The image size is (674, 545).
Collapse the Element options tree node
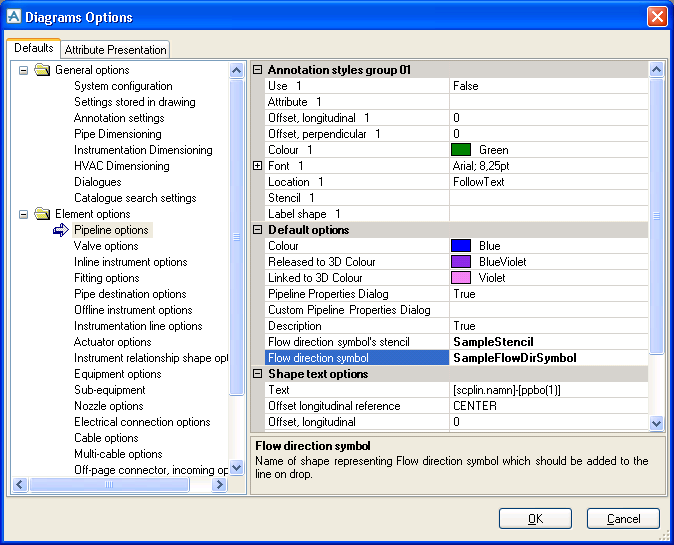tap(23, 214)
